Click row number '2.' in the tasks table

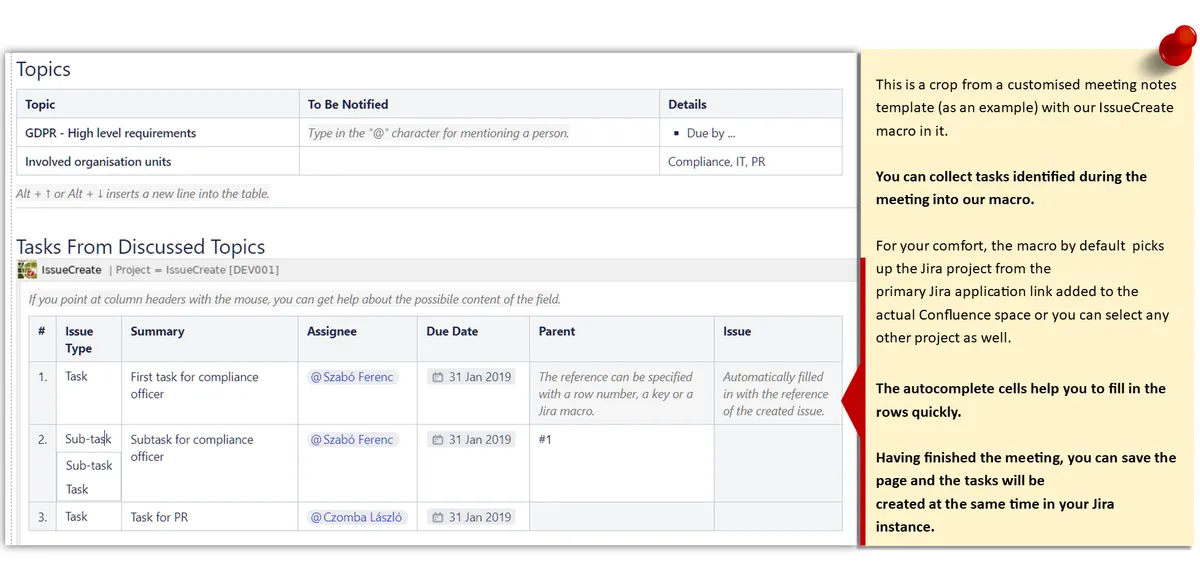pos(42,439)
